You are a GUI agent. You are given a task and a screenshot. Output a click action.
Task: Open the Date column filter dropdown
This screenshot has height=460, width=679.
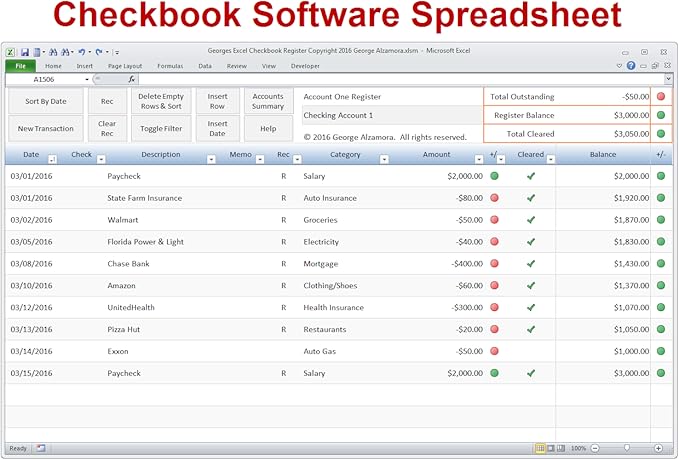tap(52, 158)
